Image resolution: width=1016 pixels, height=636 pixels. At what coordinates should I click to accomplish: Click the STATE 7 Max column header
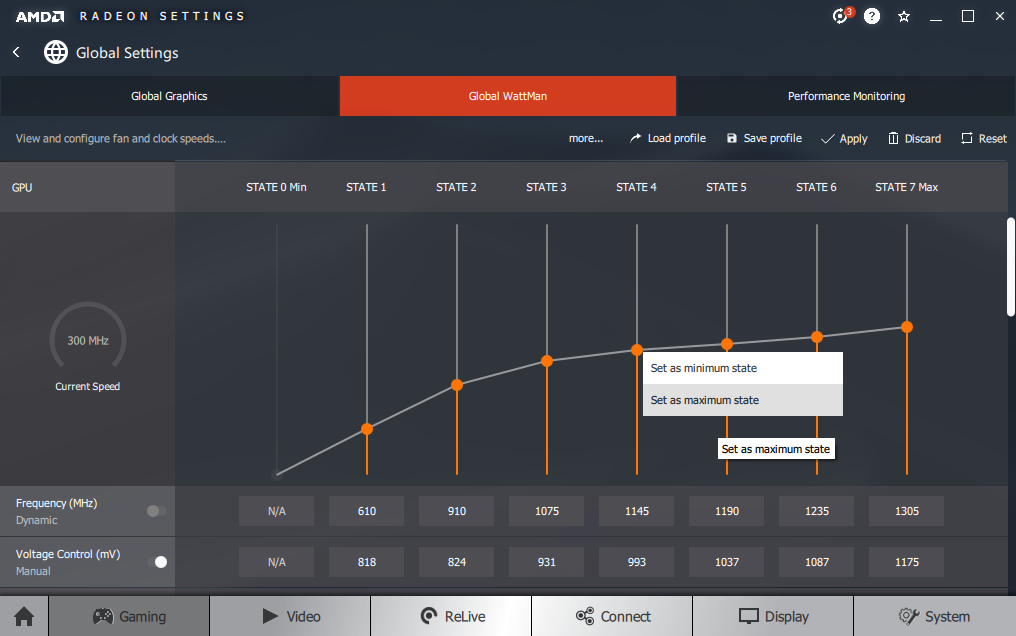[906, 187]
